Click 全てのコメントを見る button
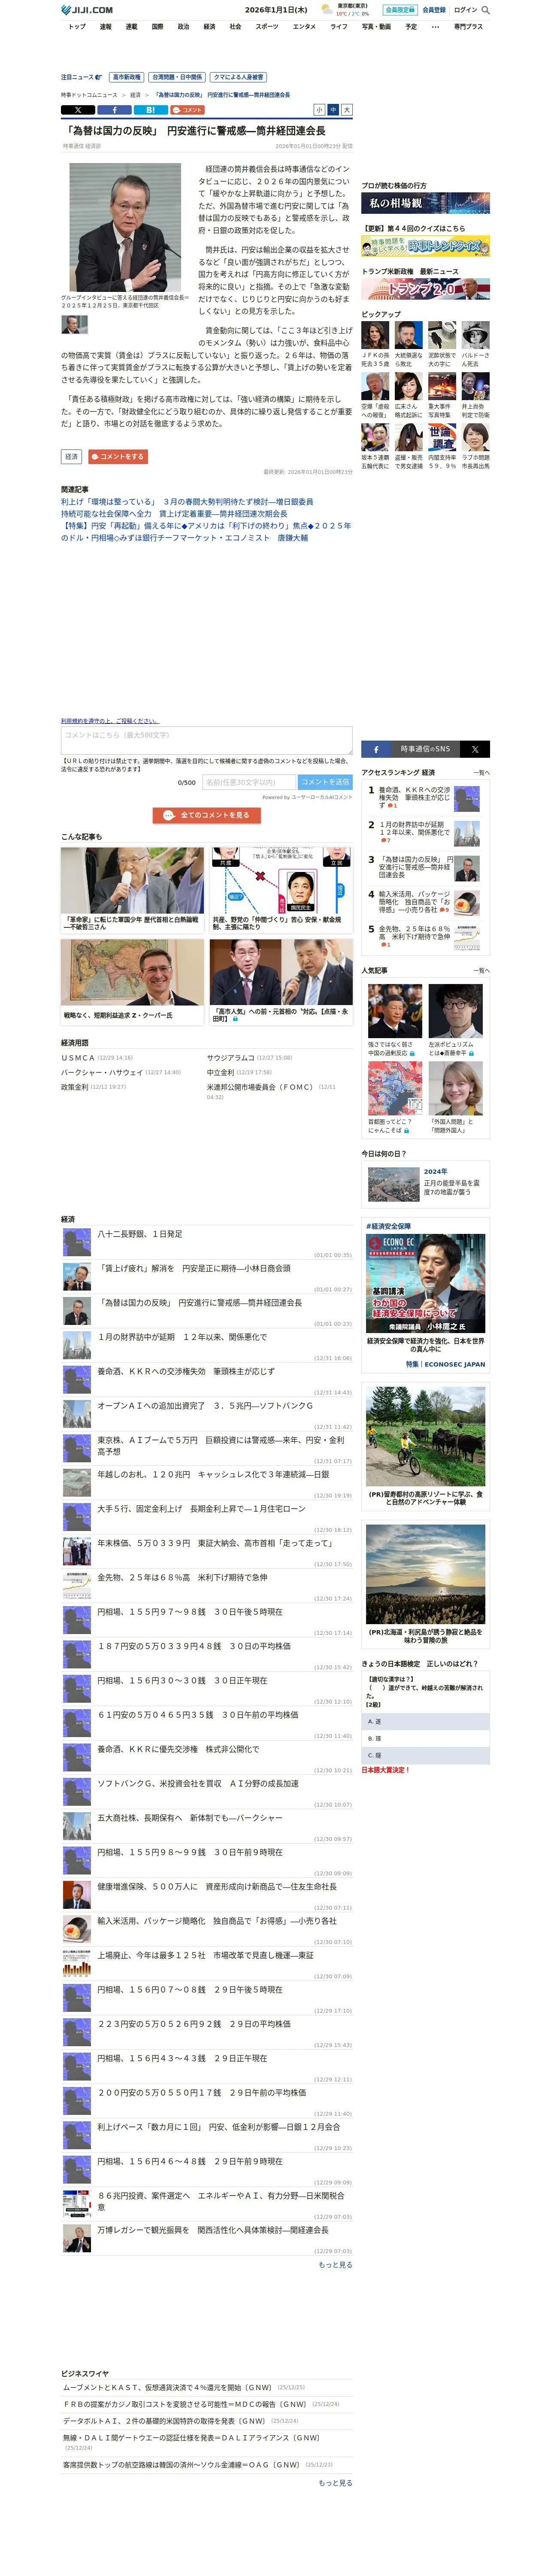 (x=207, y=815)
